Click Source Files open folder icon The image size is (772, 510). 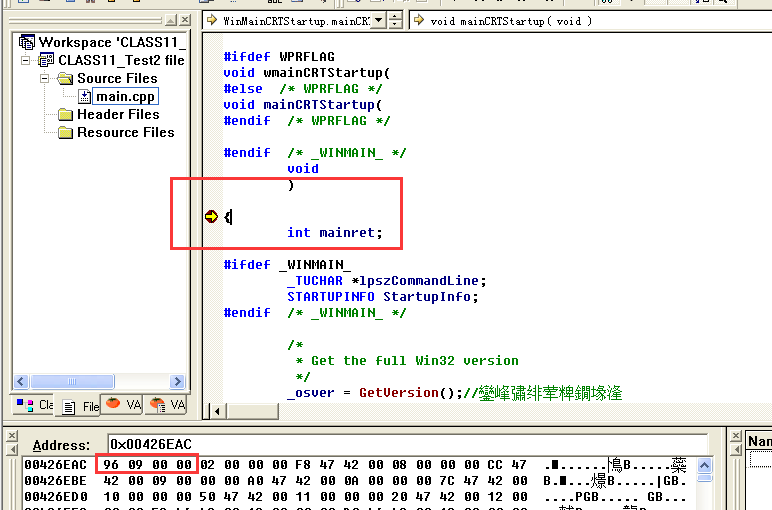pos(65,79)
